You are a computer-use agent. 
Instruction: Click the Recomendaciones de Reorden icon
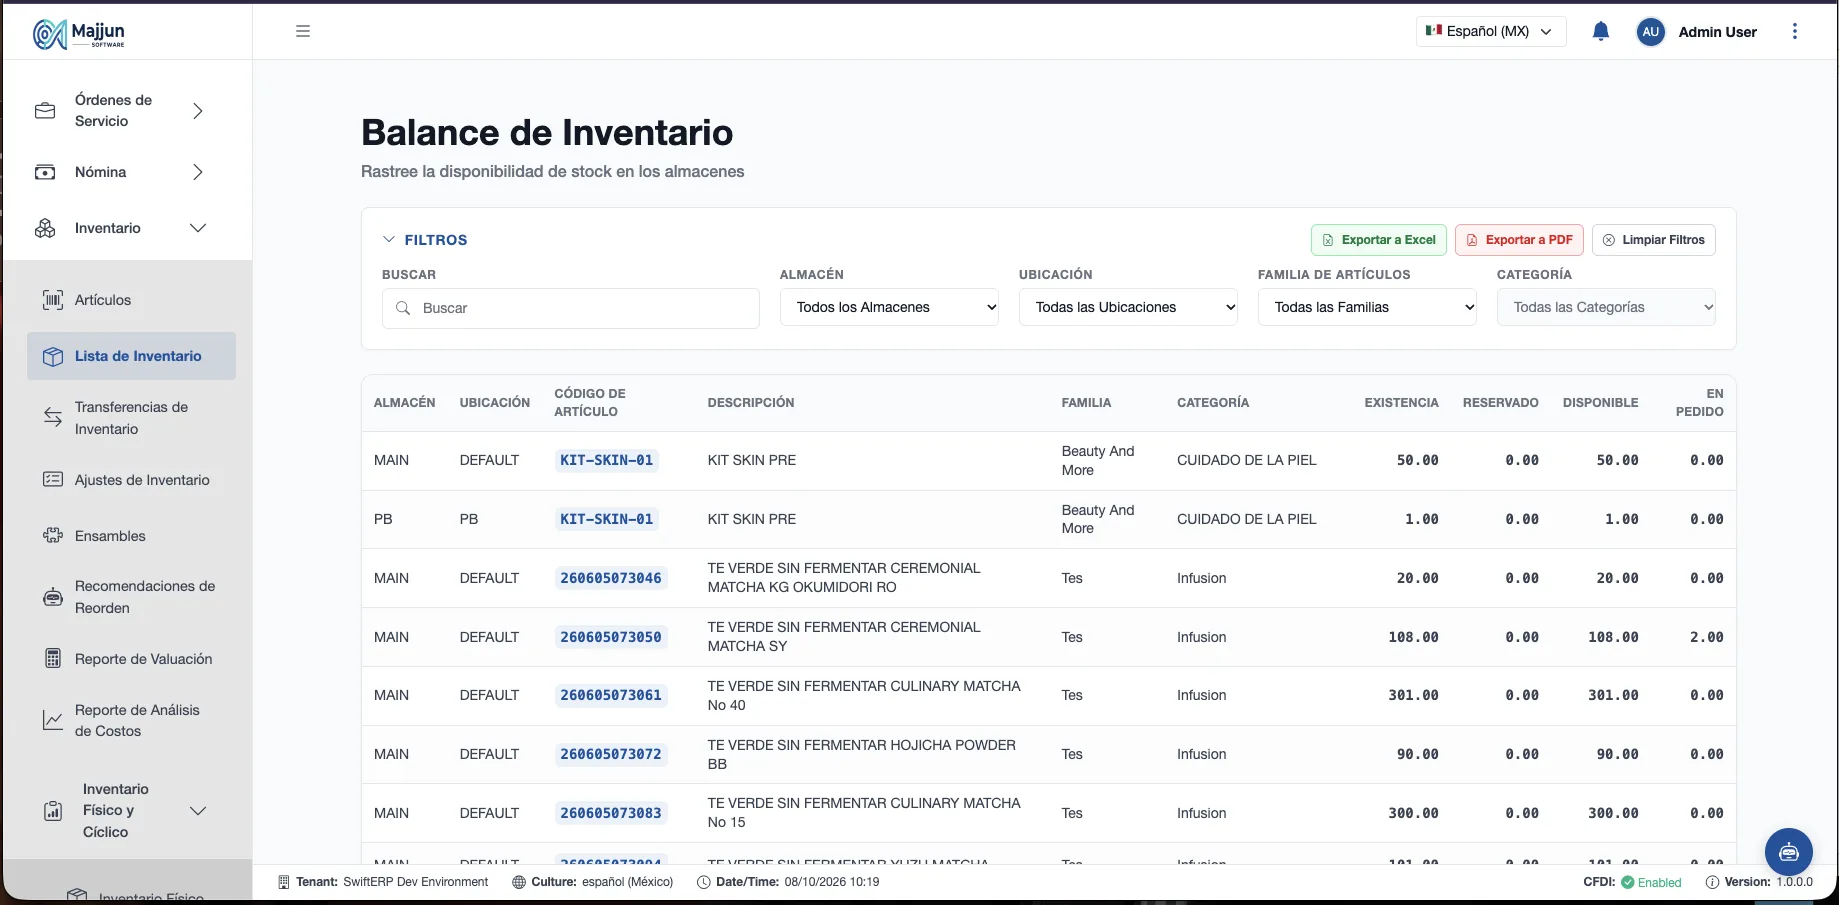53,597
